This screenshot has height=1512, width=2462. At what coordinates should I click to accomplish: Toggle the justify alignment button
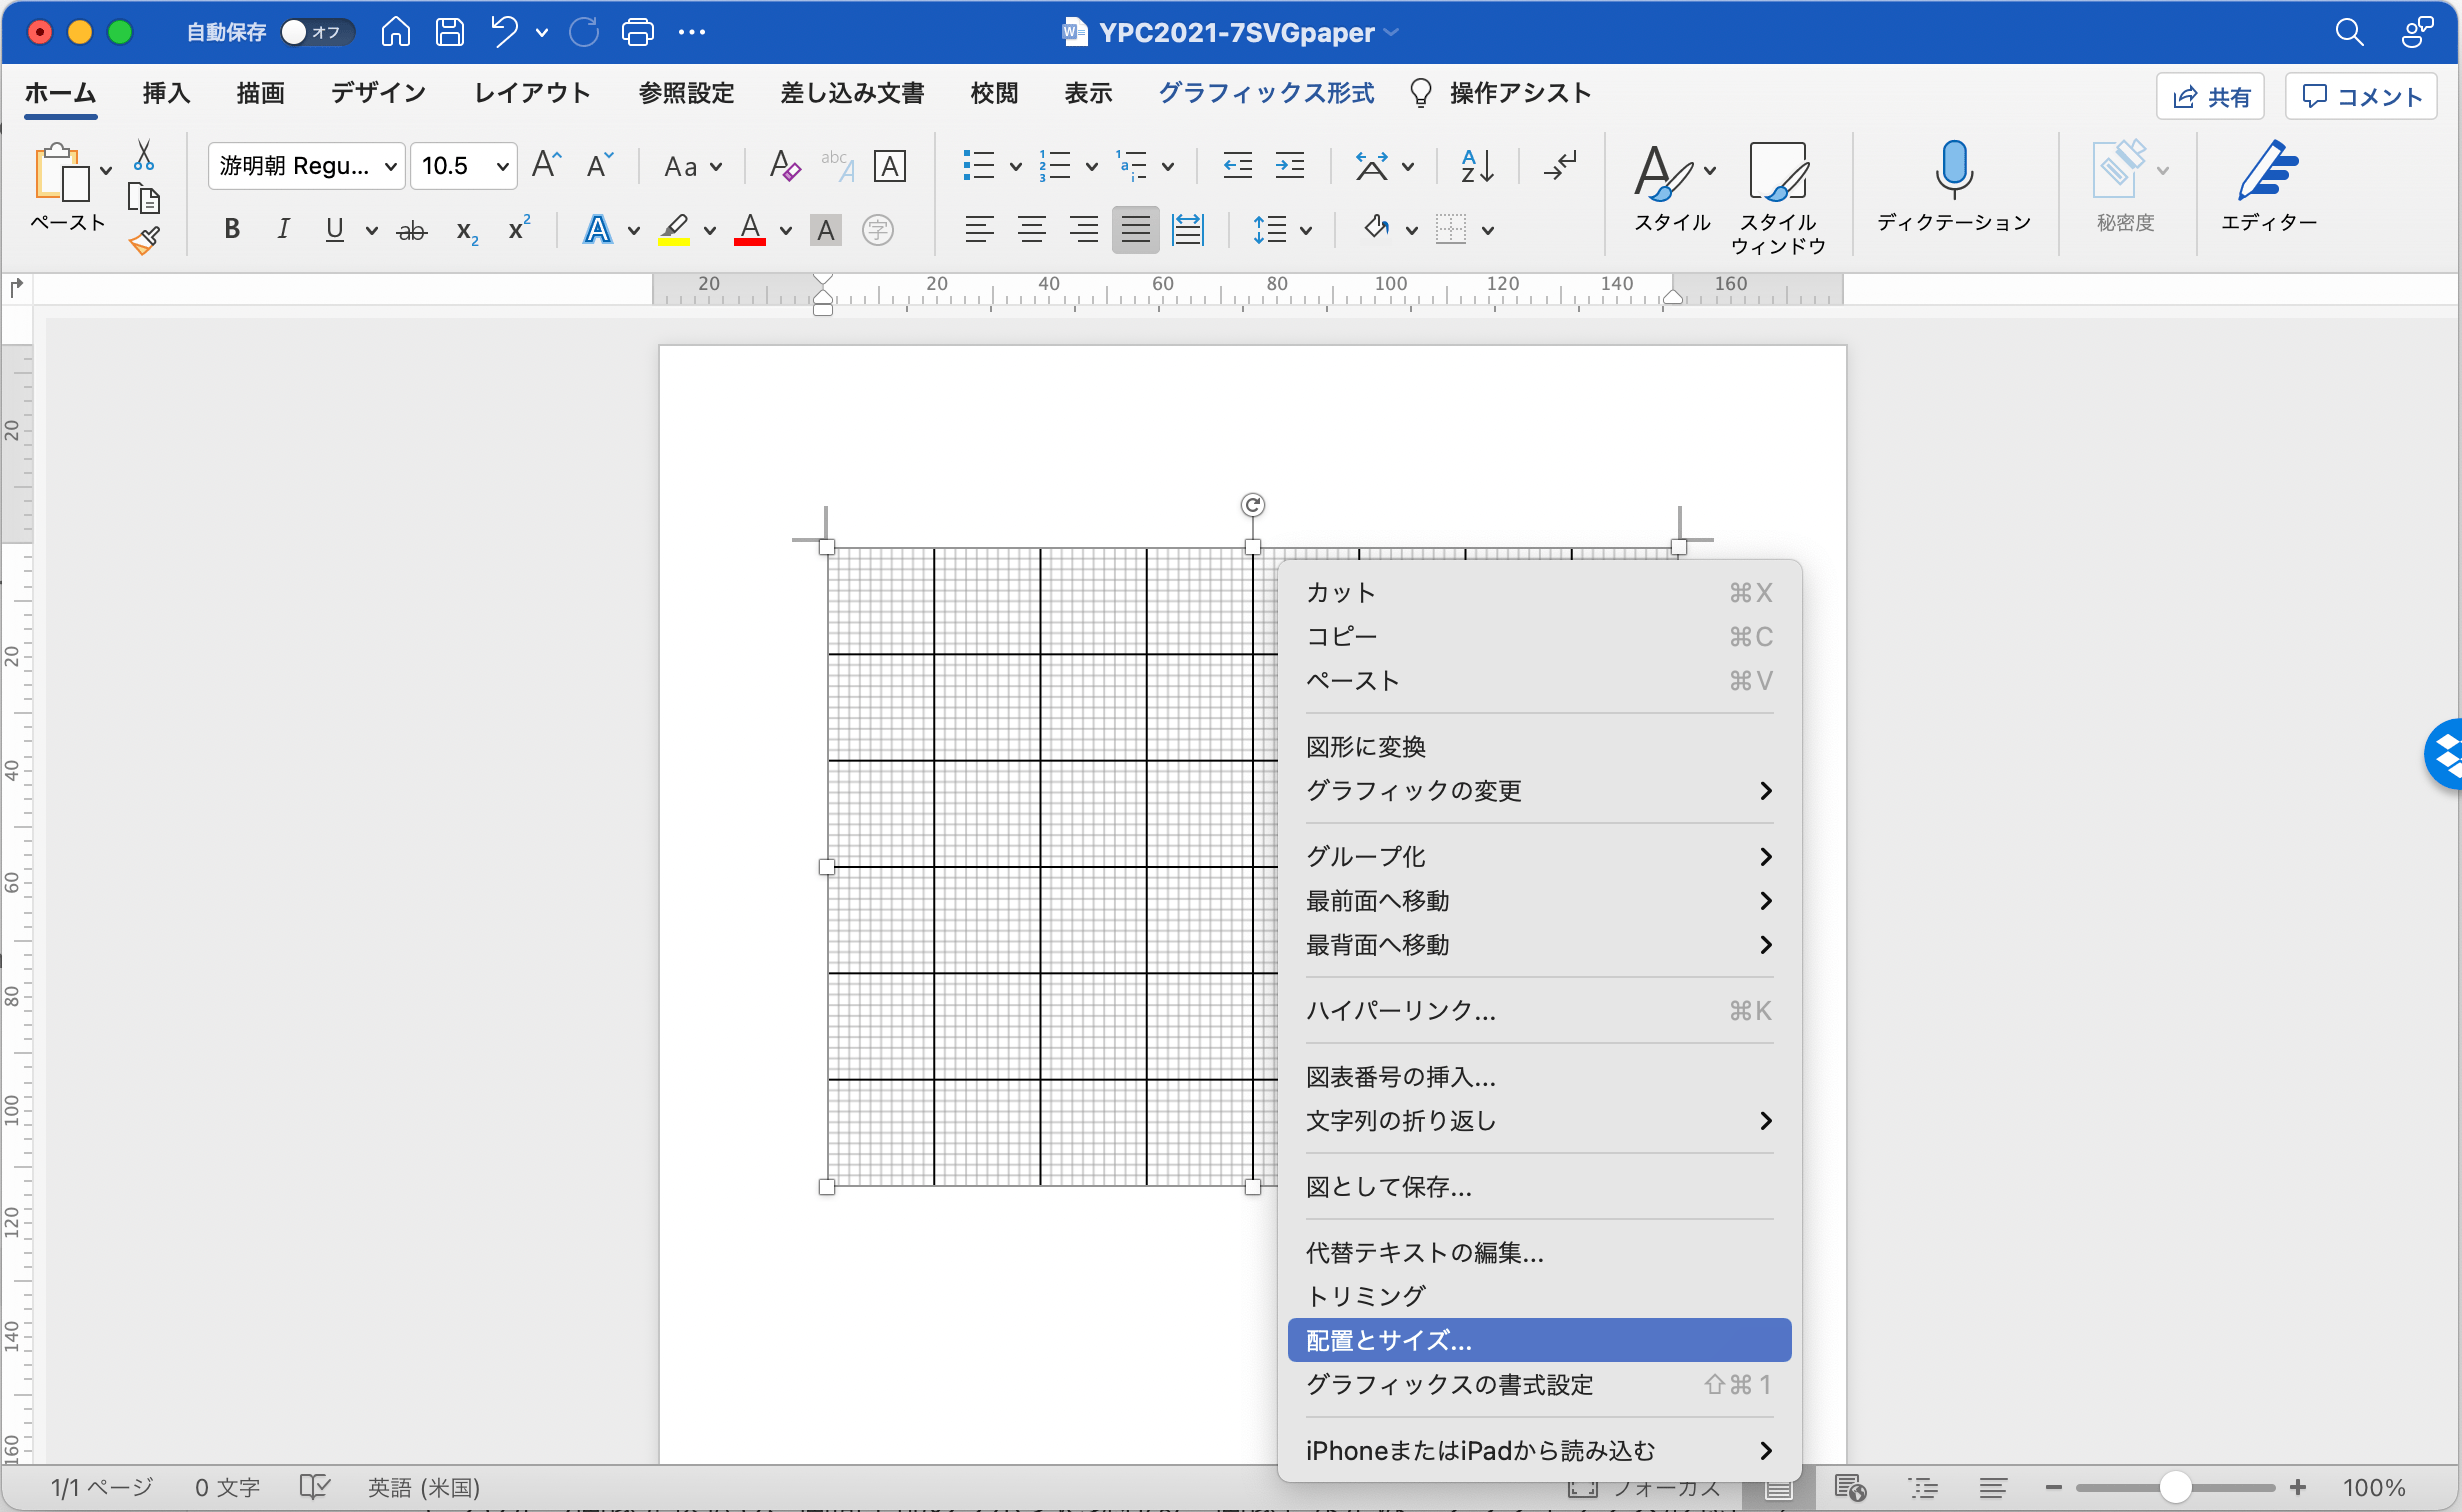point(1135,230)
